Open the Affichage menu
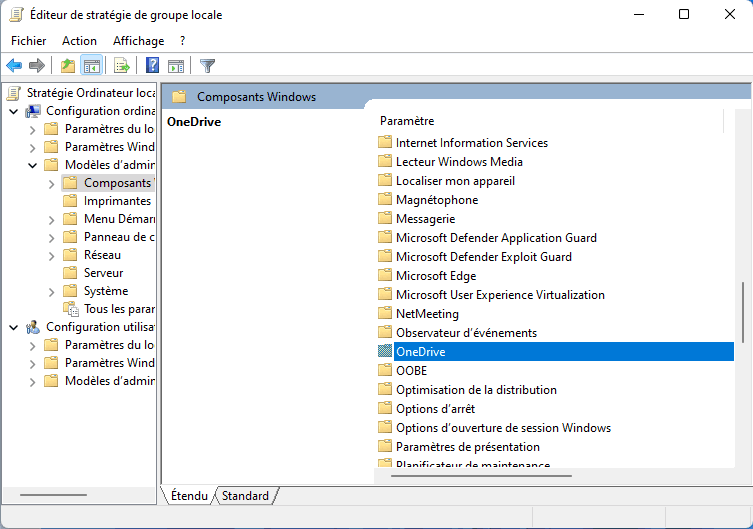This screenshot has width=753, height=529. (138, 41)
